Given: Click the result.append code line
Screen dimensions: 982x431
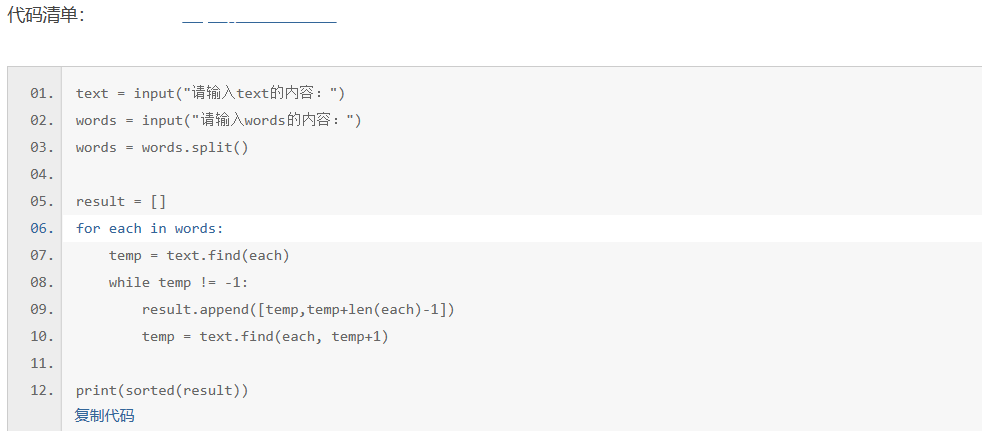Looking at the screenshot, I should (298, 310).
